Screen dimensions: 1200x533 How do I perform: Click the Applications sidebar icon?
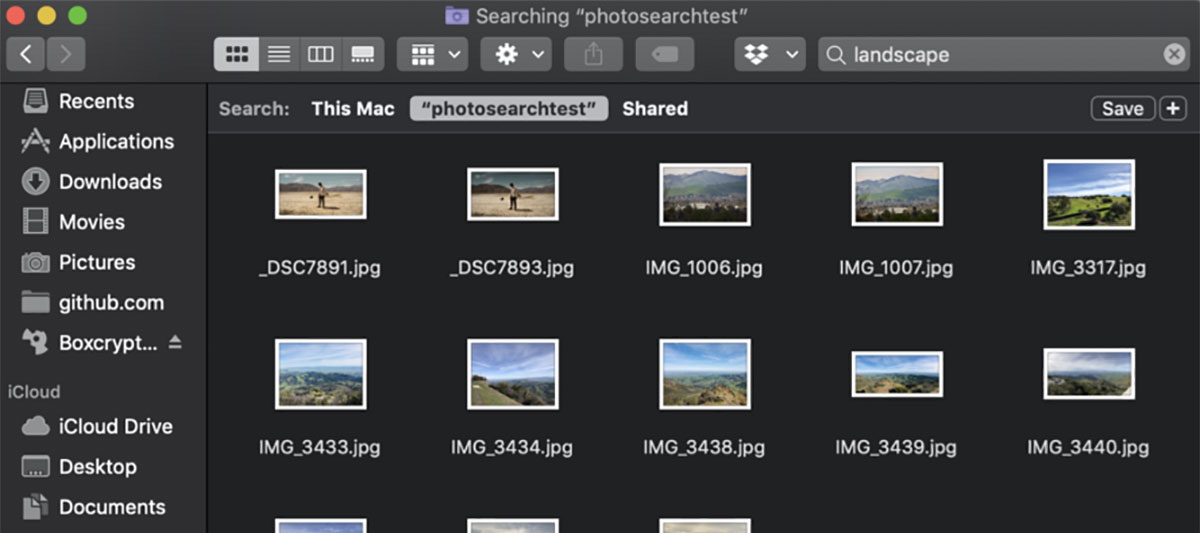click(35, 141)
